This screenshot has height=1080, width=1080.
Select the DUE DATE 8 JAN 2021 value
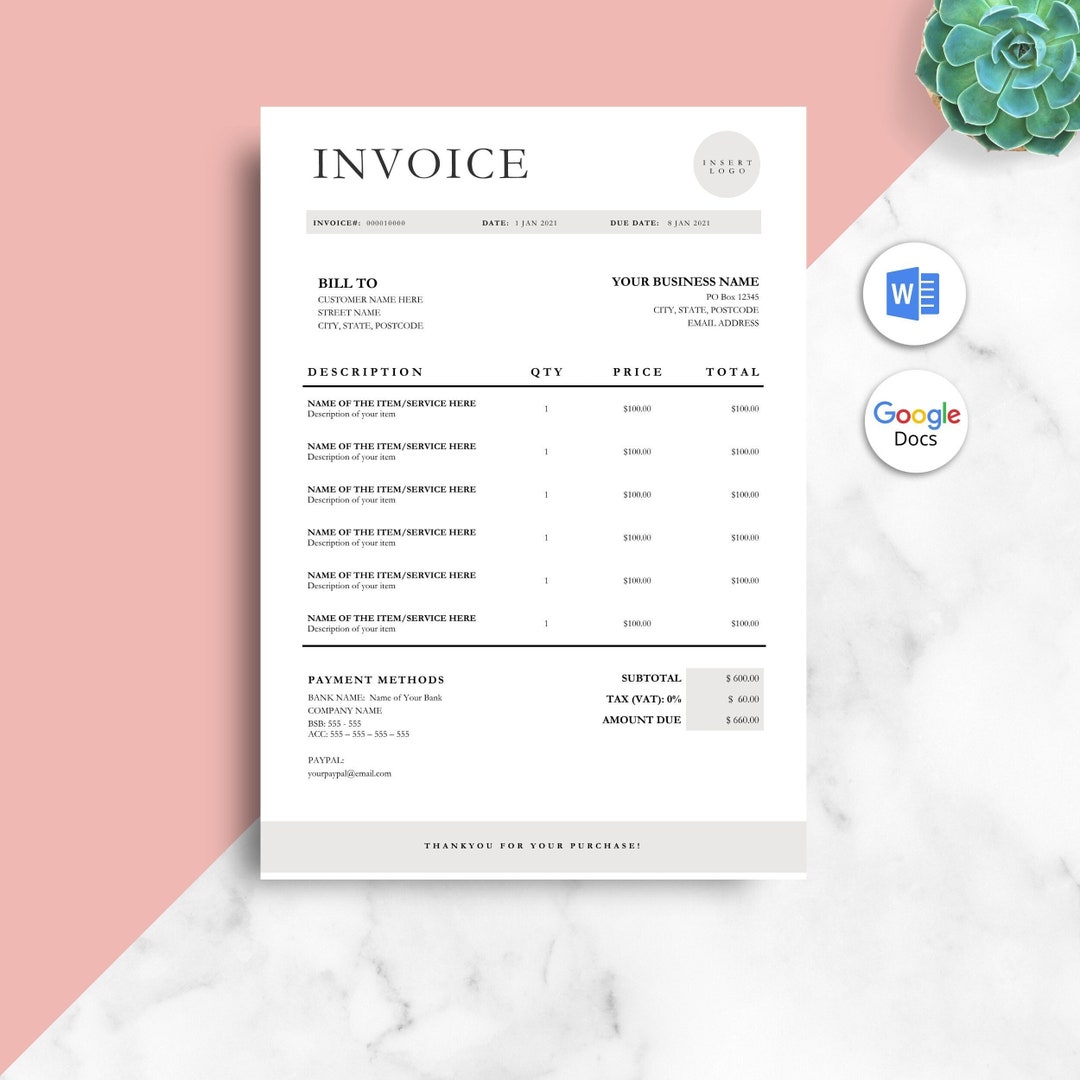pyautogui.click(x=690, y=223)
